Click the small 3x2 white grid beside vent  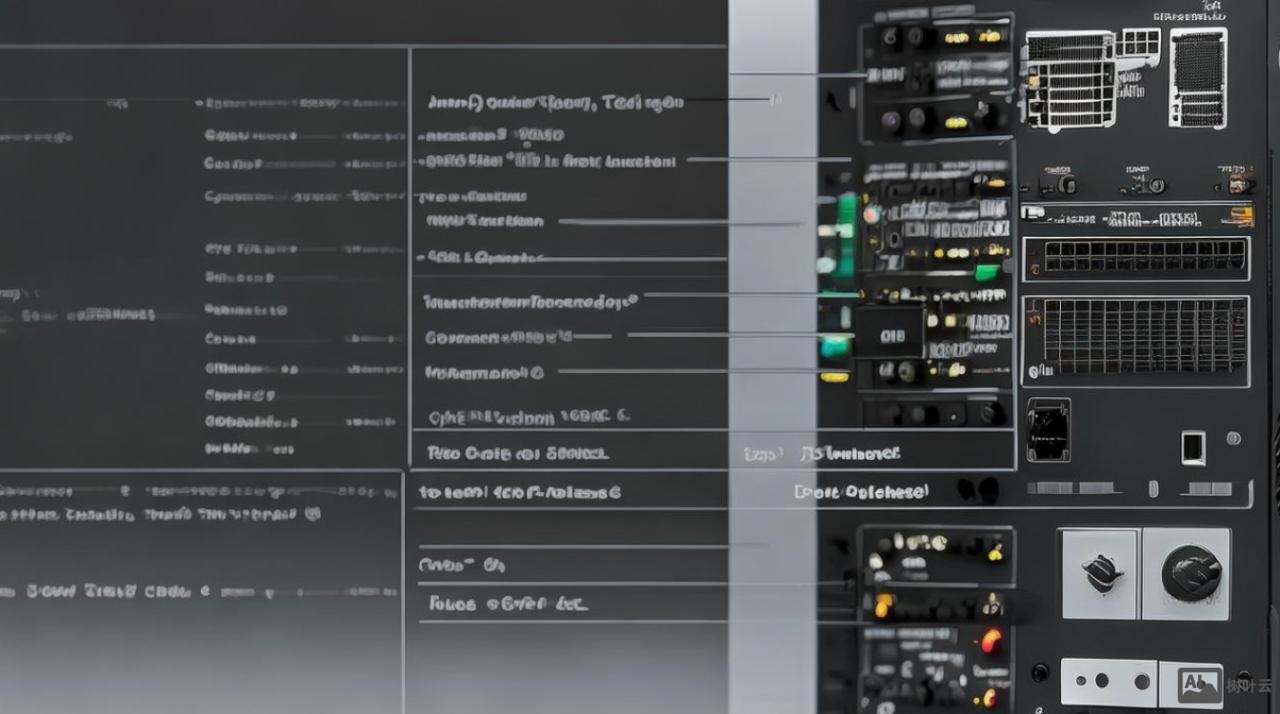pyautogui.click(x=1139, y=42)
